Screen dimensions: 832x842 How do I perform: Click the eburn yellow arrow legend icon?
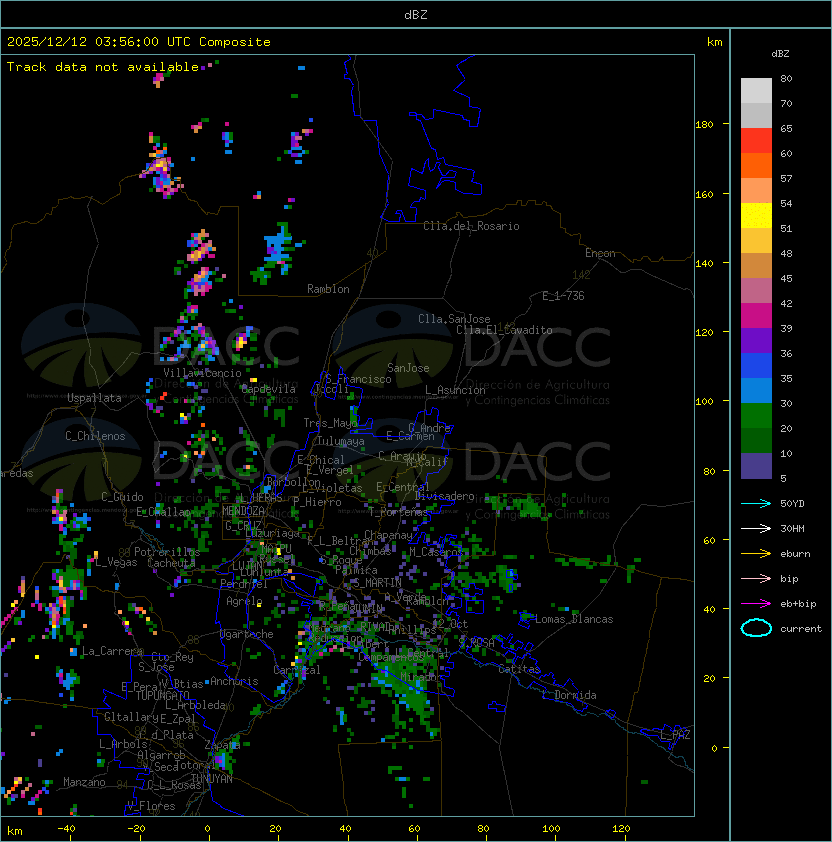pyautogui.click(x=756, y=554)
